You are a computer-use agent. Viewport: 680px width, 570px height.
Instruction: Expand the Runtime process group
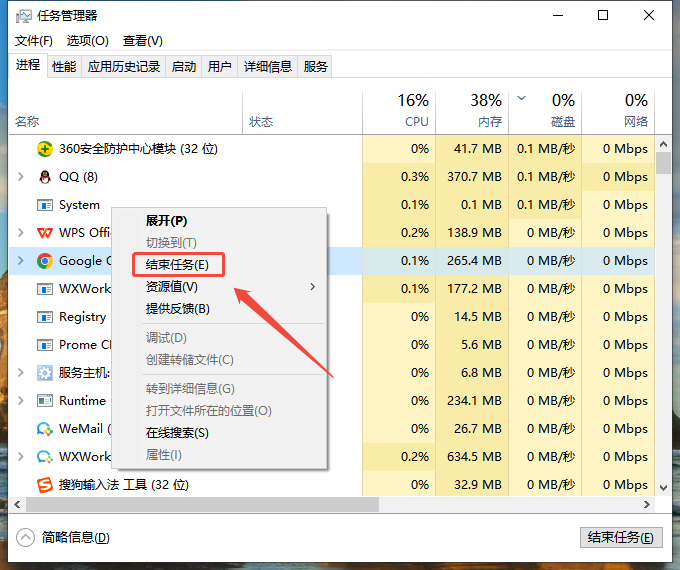(20, 400)
